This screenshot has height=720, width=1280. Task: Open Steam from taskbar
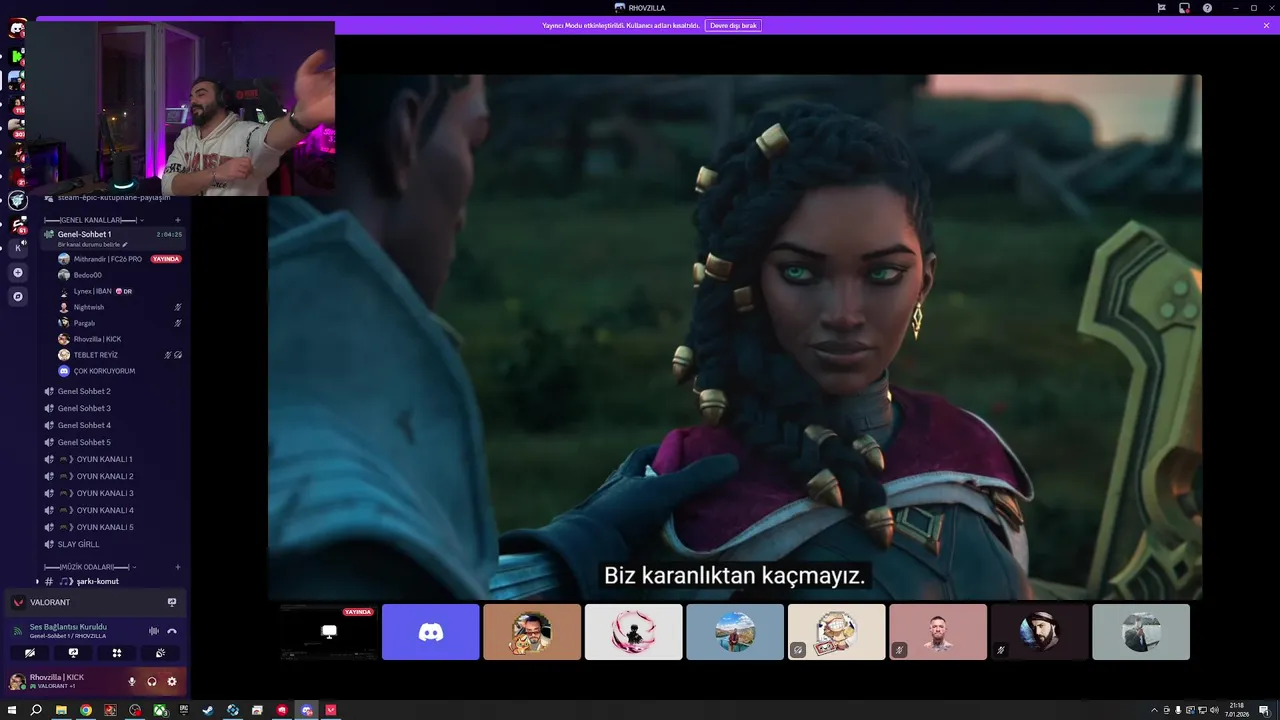208,710
